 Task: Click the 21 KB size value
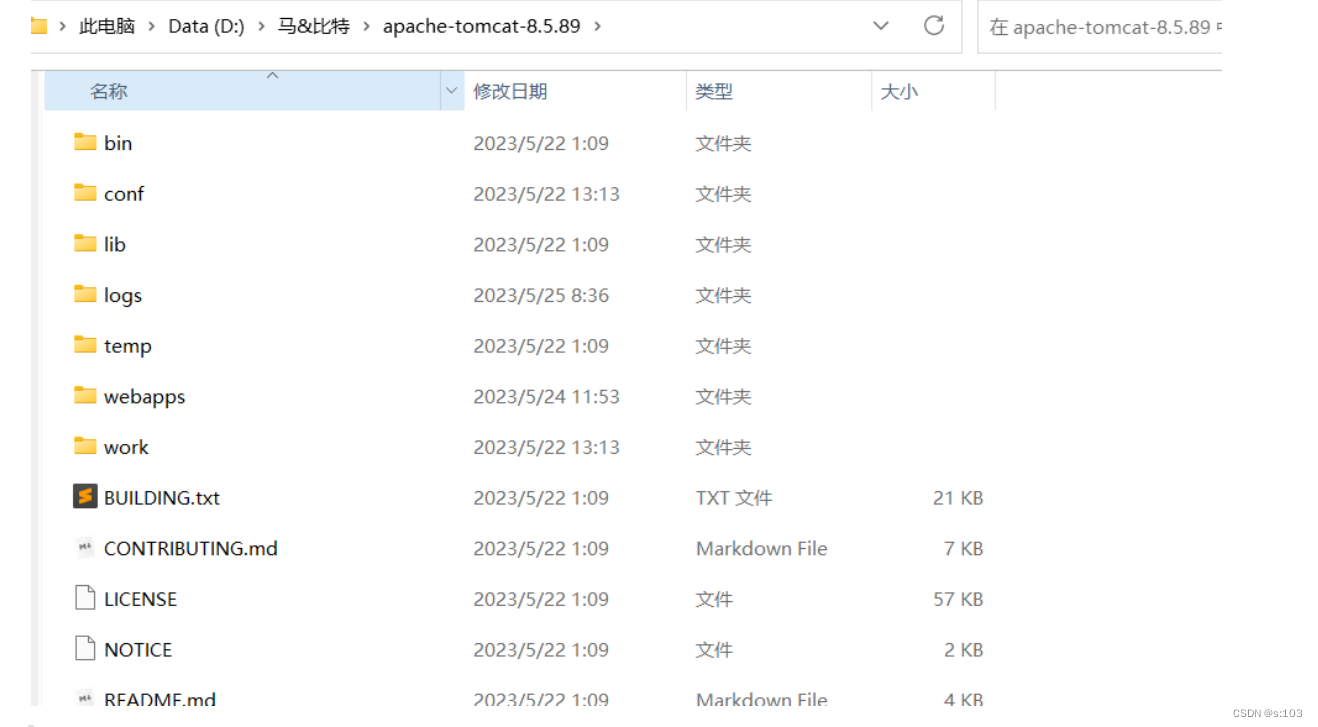[x=958, y=497]
